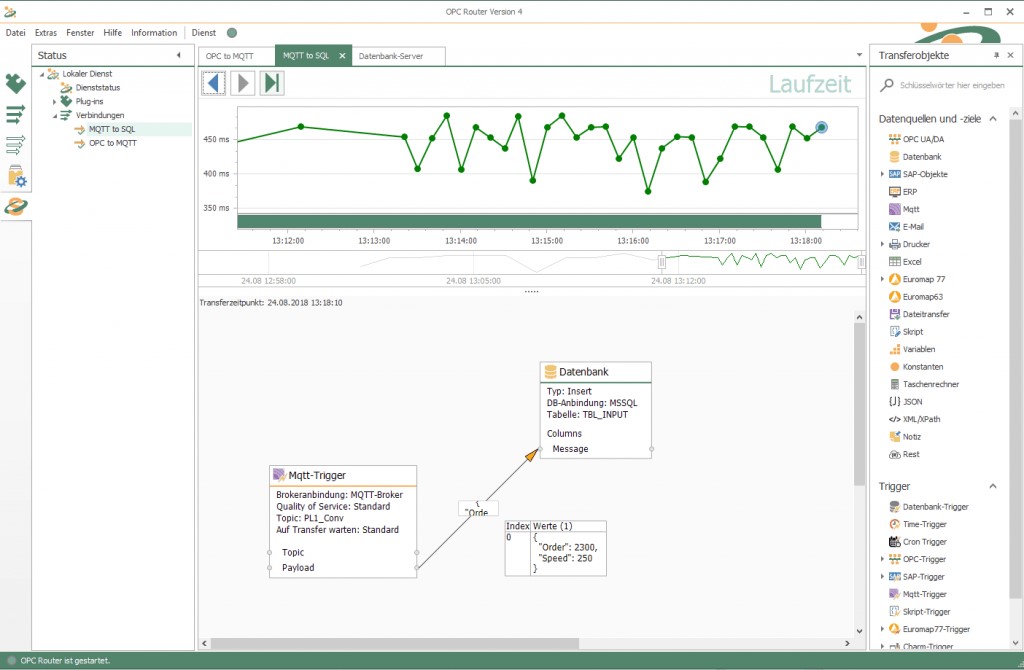Click the Taschenrechner calculator icon
This screenshot has width=1024, height=670.
coord(895,384)
